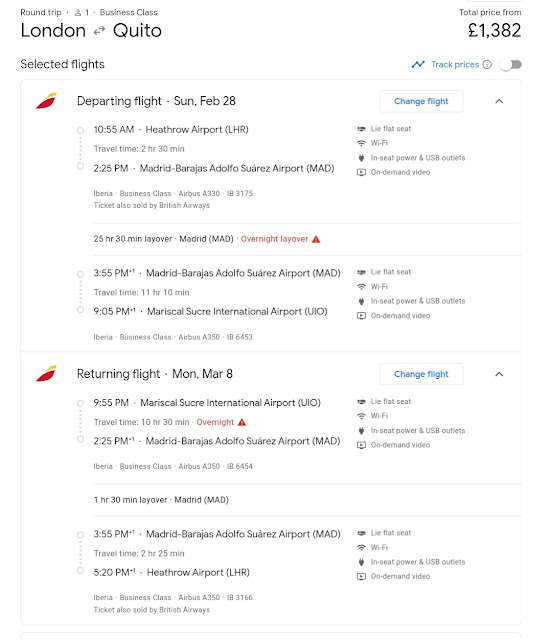Viewport: 552px width, 640px height.
Task: Collapse the Returning flight details chevron
Action: [499, 374]
